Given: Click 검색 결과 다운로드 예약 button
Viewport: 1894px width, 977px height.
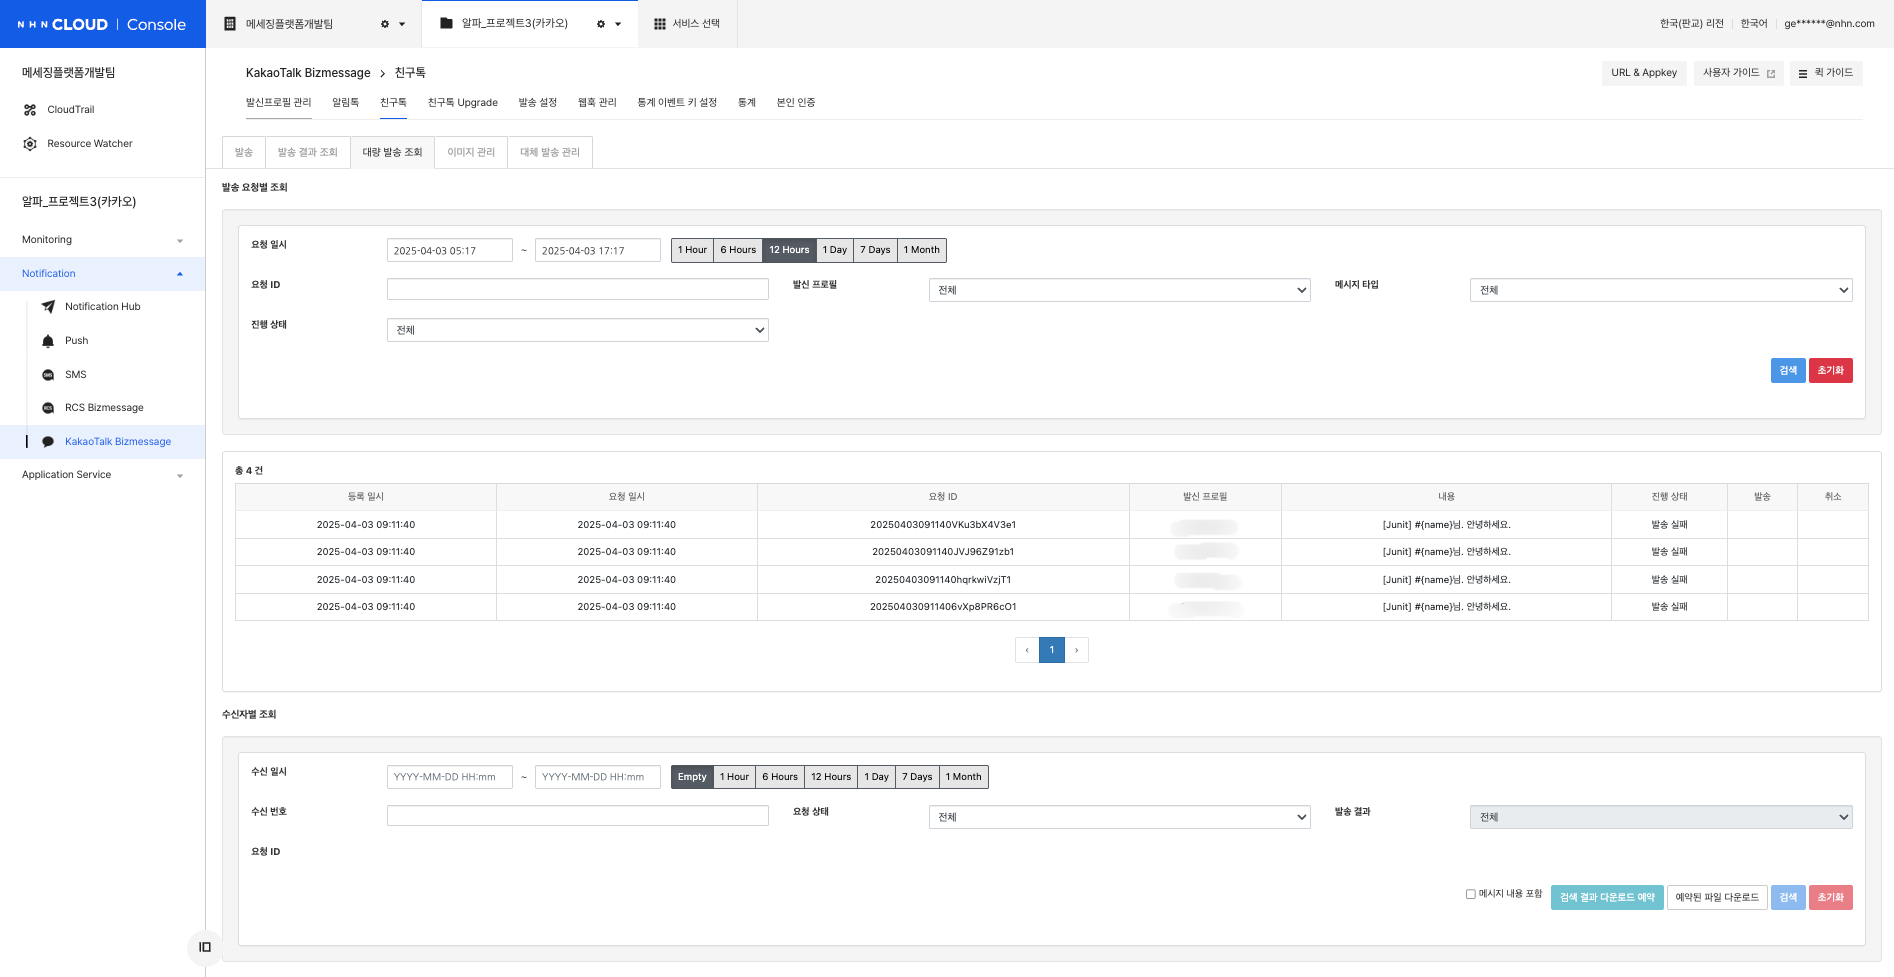Looking at the screenshot, I should (x=1607, y=897).
